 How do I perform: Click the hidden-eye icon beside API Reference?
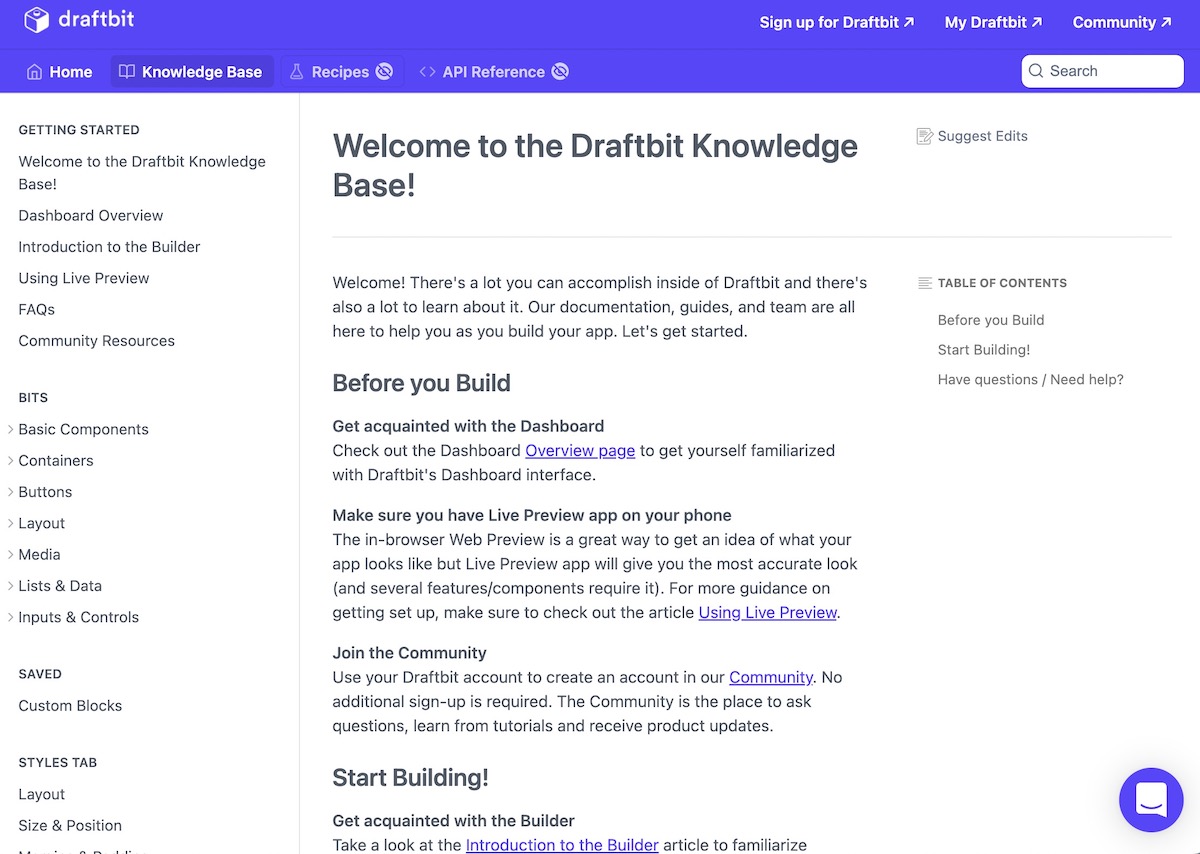(x=560, y=72)
